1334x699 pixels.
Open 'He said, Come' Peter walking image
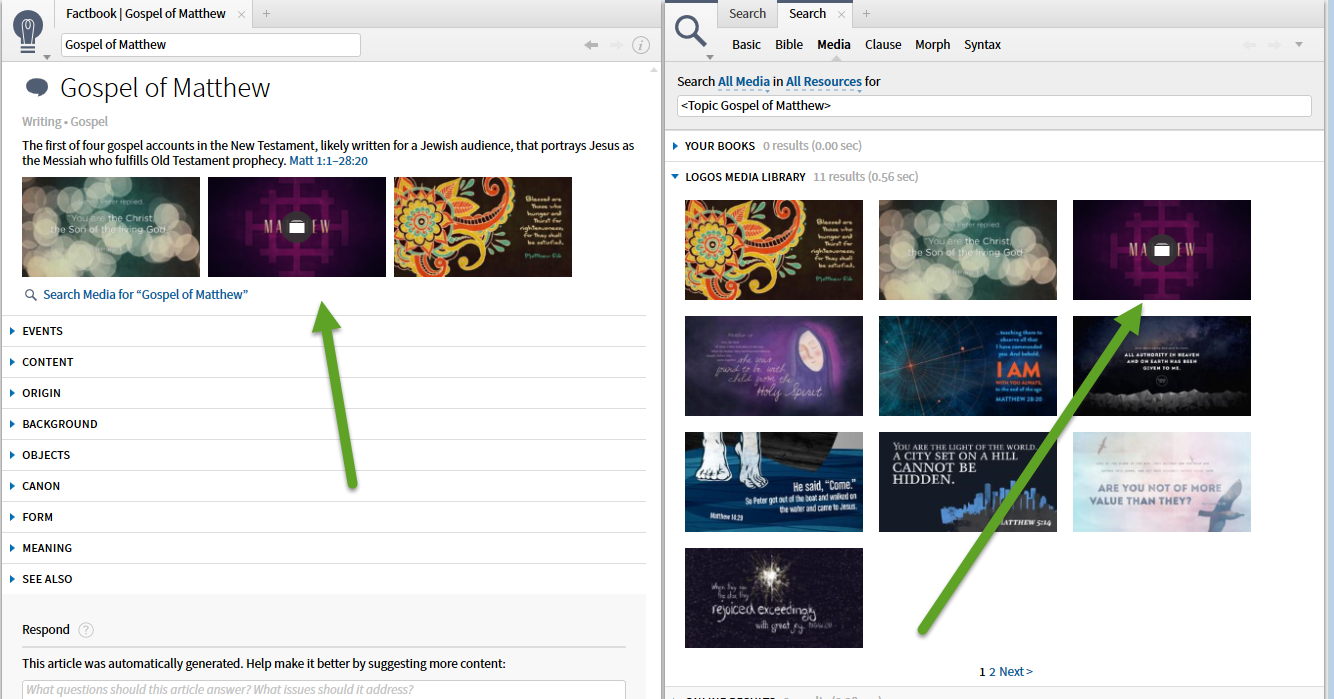[774, 482]
